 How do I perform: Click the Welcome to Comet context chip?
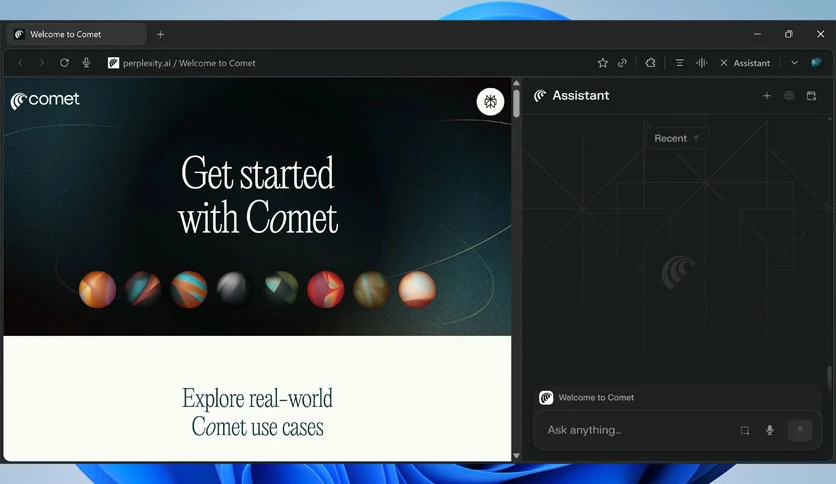586,398
